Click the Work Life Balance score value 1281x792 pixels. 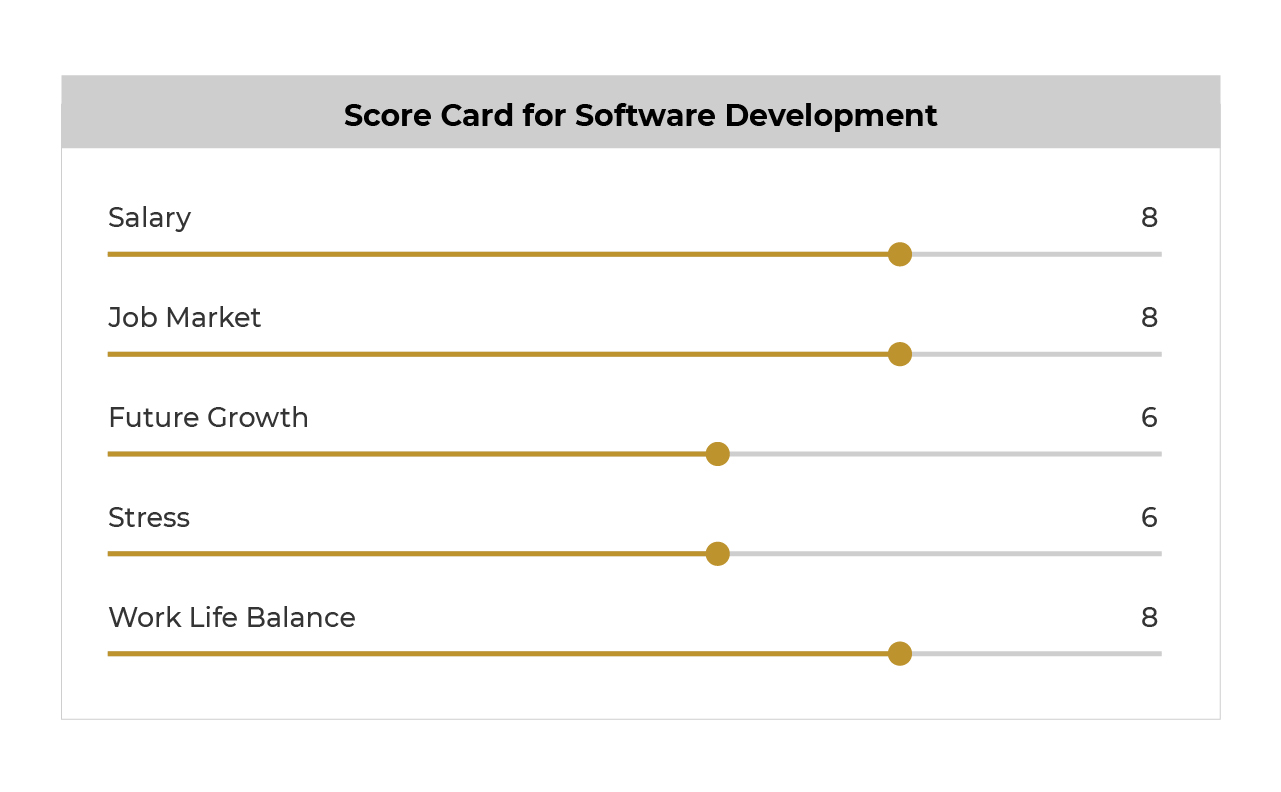pos(1150,618)
